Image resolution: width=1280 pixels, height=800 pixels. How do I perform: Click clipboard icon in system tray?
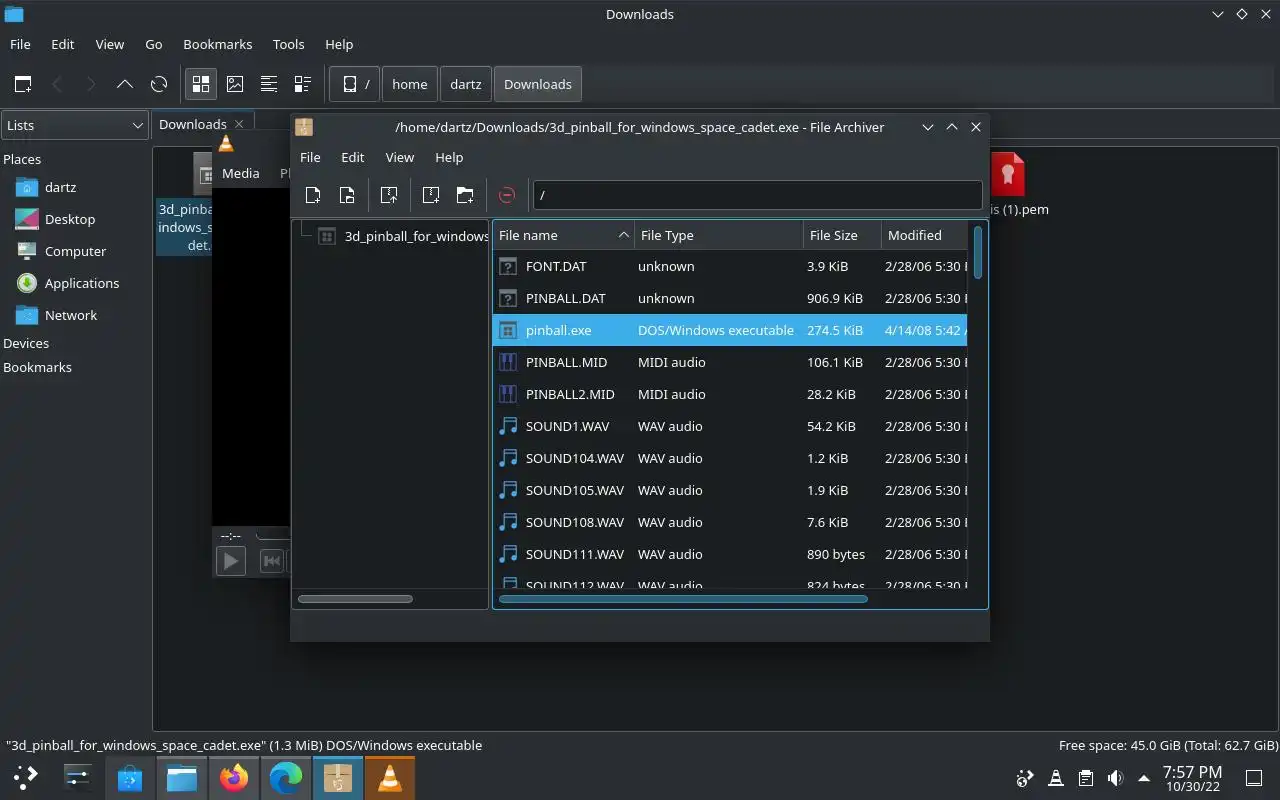point(1085,778)
